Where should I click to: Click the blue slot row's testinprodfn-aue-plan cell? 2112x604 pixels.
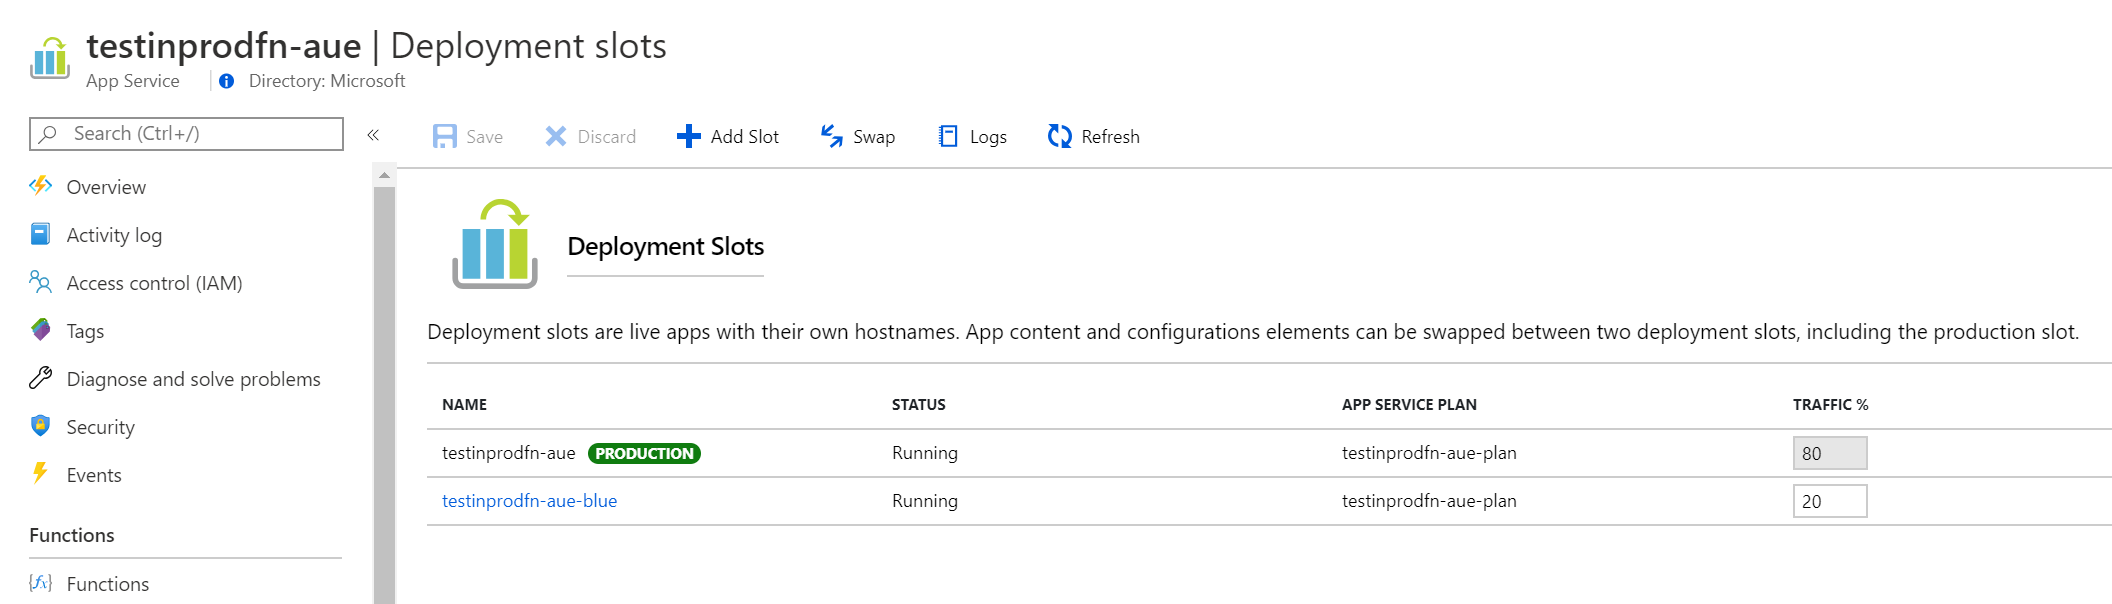click(x=1429, y=501)
